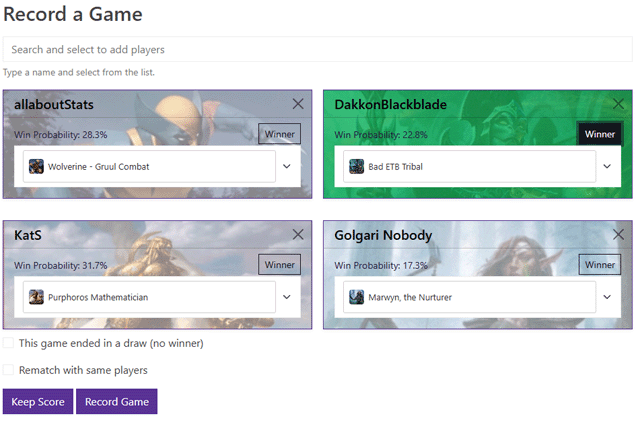Click Purphoros Mathematician deck icon
The image size is (640, 427).
[37, 297]
